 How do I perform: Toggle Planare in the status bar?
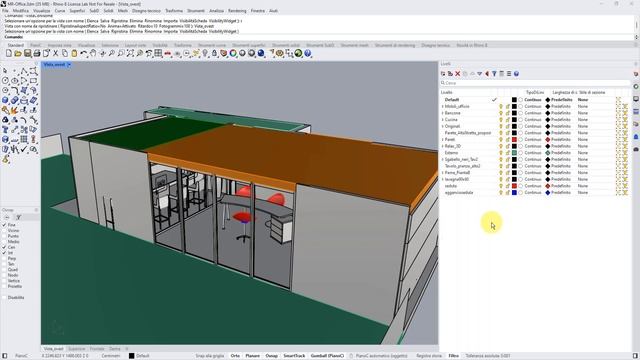pyautogui.click(x=253, y=356)
